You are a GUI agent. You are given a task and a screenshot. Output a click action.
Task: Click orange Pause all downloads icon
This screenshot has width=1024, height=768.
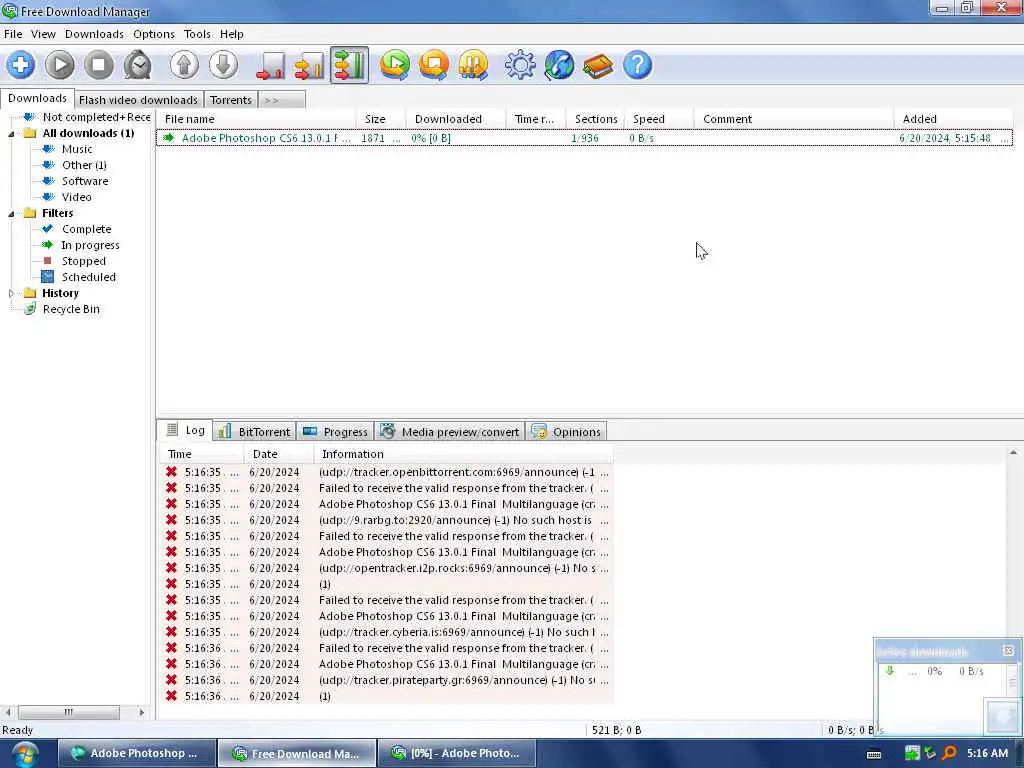pyautogui.click(x=473, y=65)
